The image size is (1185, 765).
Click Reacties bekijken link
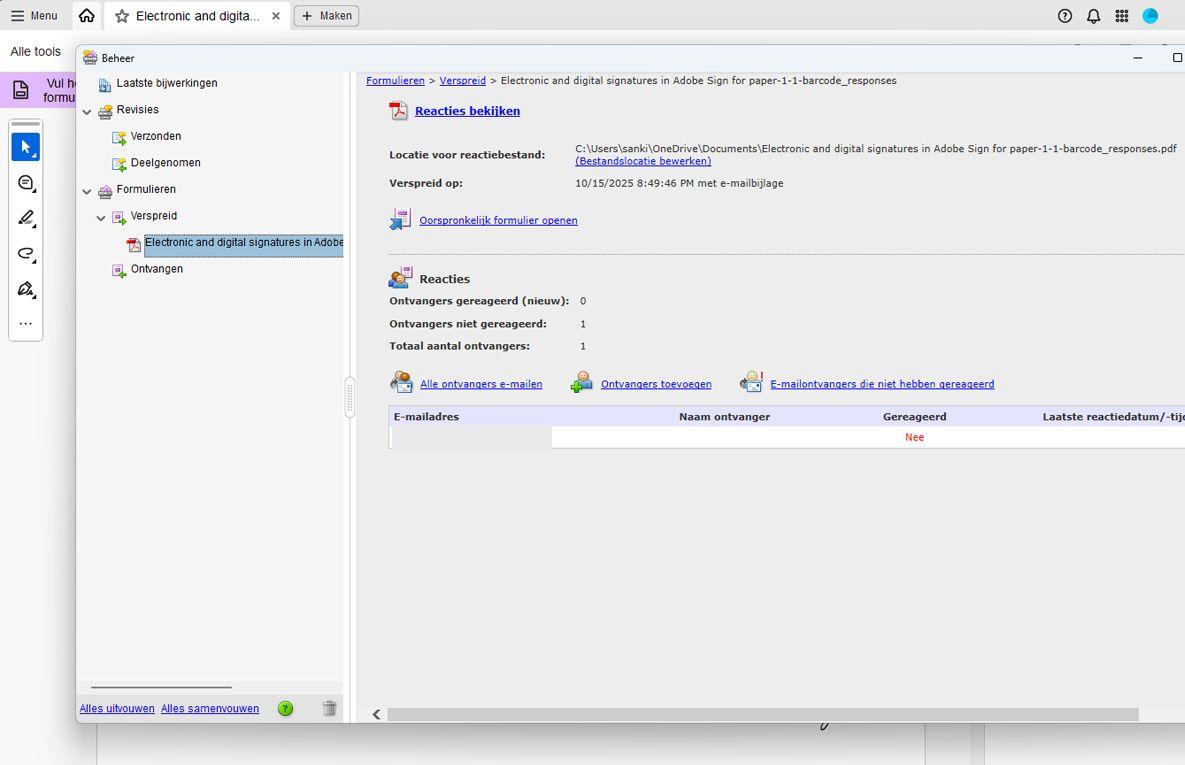pos(467,111)
